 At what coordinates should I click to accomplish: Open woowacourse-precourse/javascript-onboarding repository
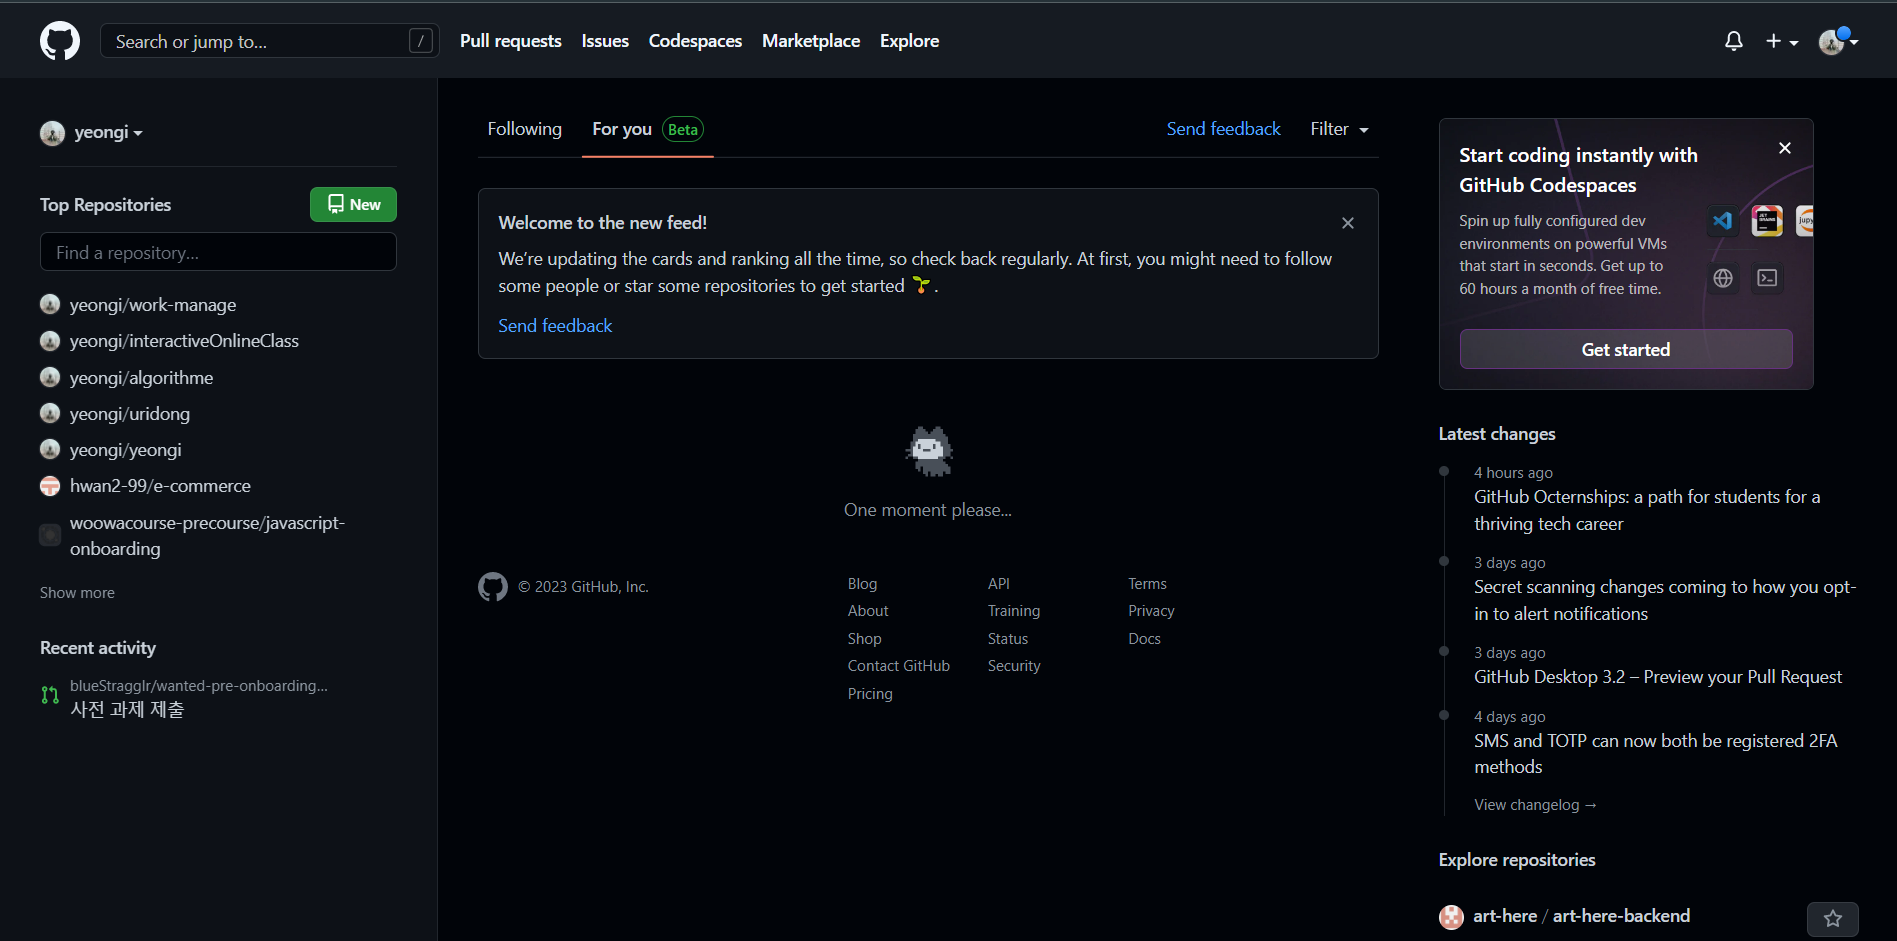click(207, 536)
